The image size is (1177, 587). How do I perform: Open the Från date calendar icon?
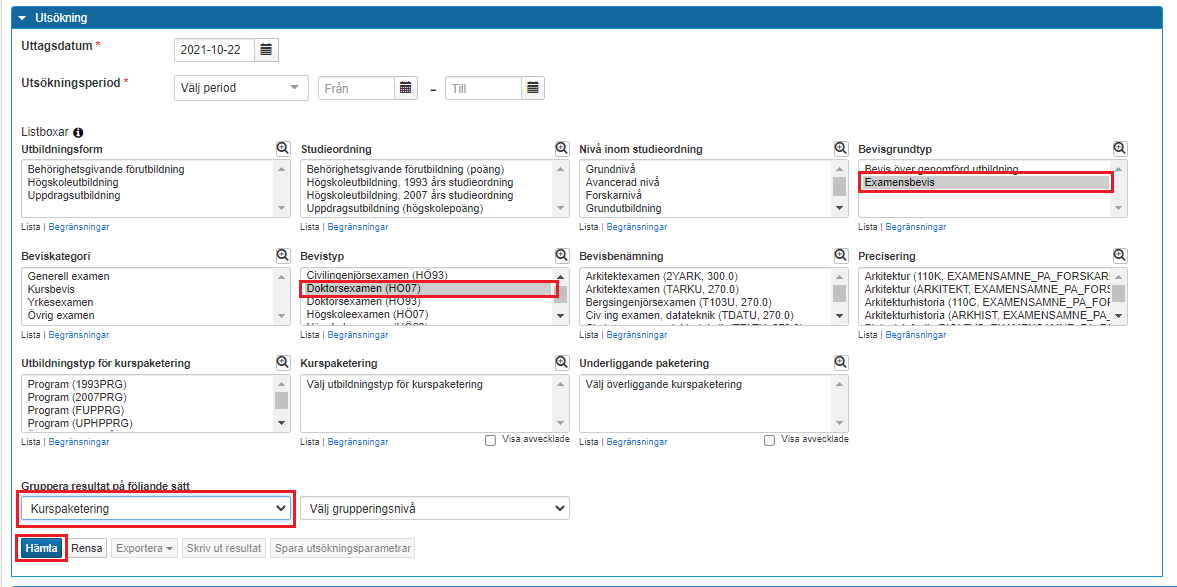pos(406,88)
